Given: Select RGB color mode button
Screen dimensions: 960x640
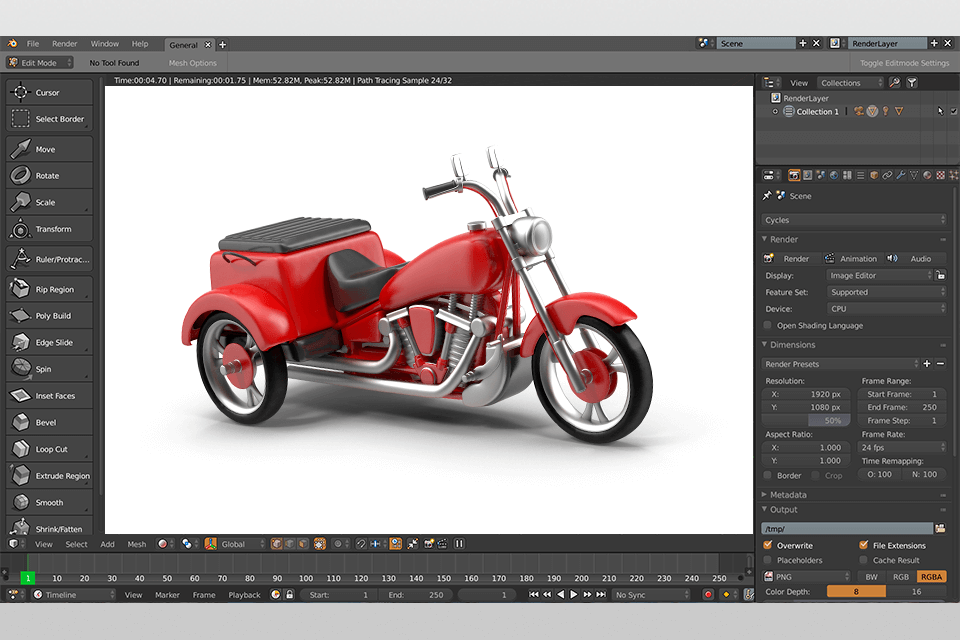Looking at the screenshot, I should coord(901,577).
